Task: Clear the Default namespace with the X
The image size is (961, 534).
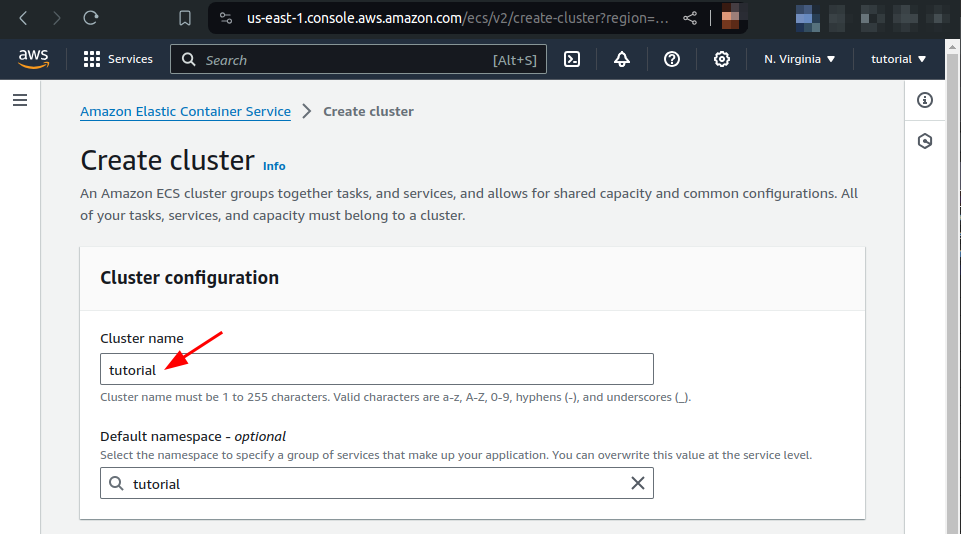Action: coord(638,483)
